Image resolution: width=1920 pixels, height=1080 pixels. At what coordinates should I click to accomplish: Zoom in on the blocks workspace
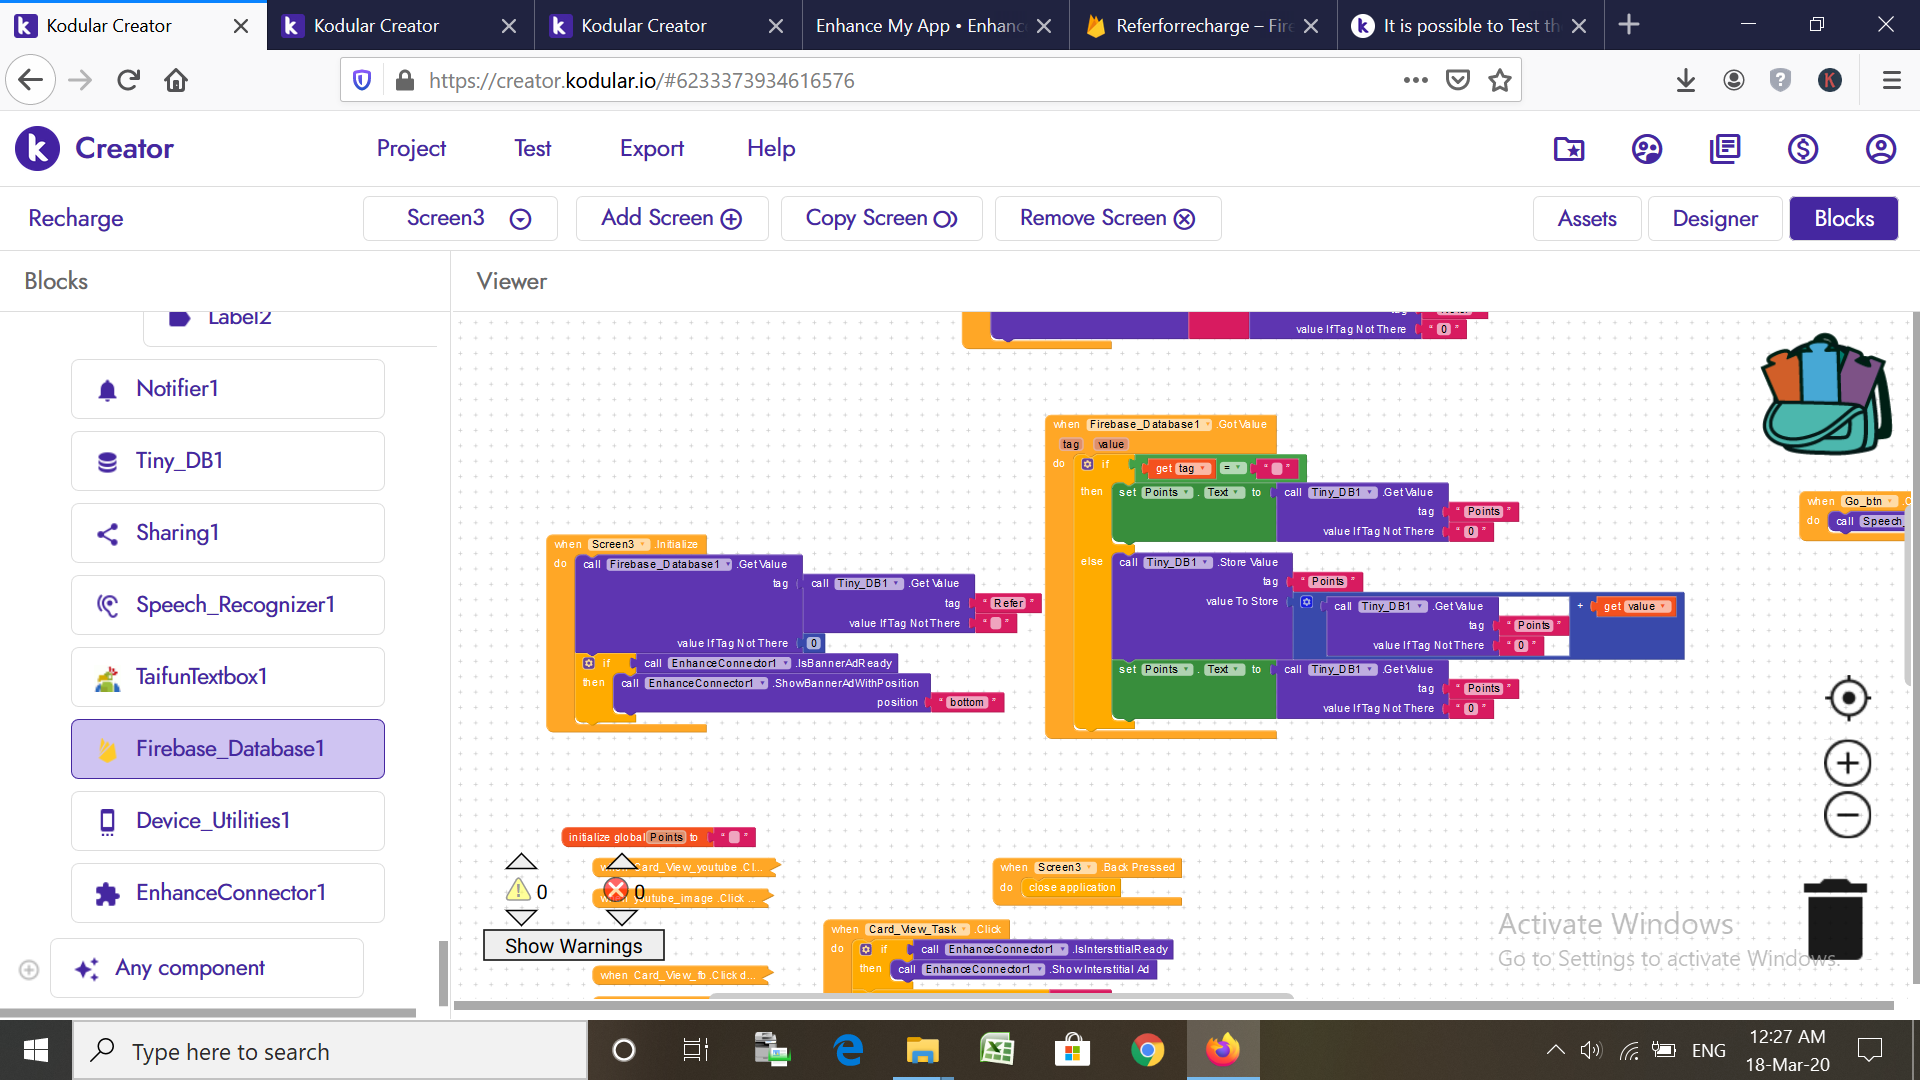pyautogui.click(x=1848, y=764)
